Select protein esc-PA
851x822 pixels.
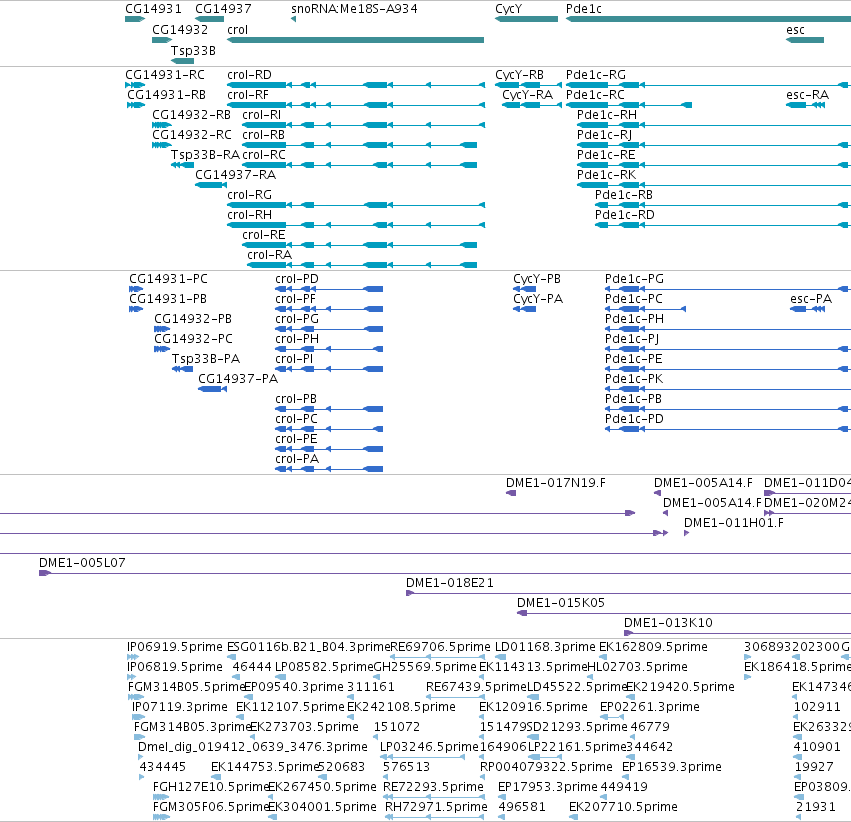point(808,309)
